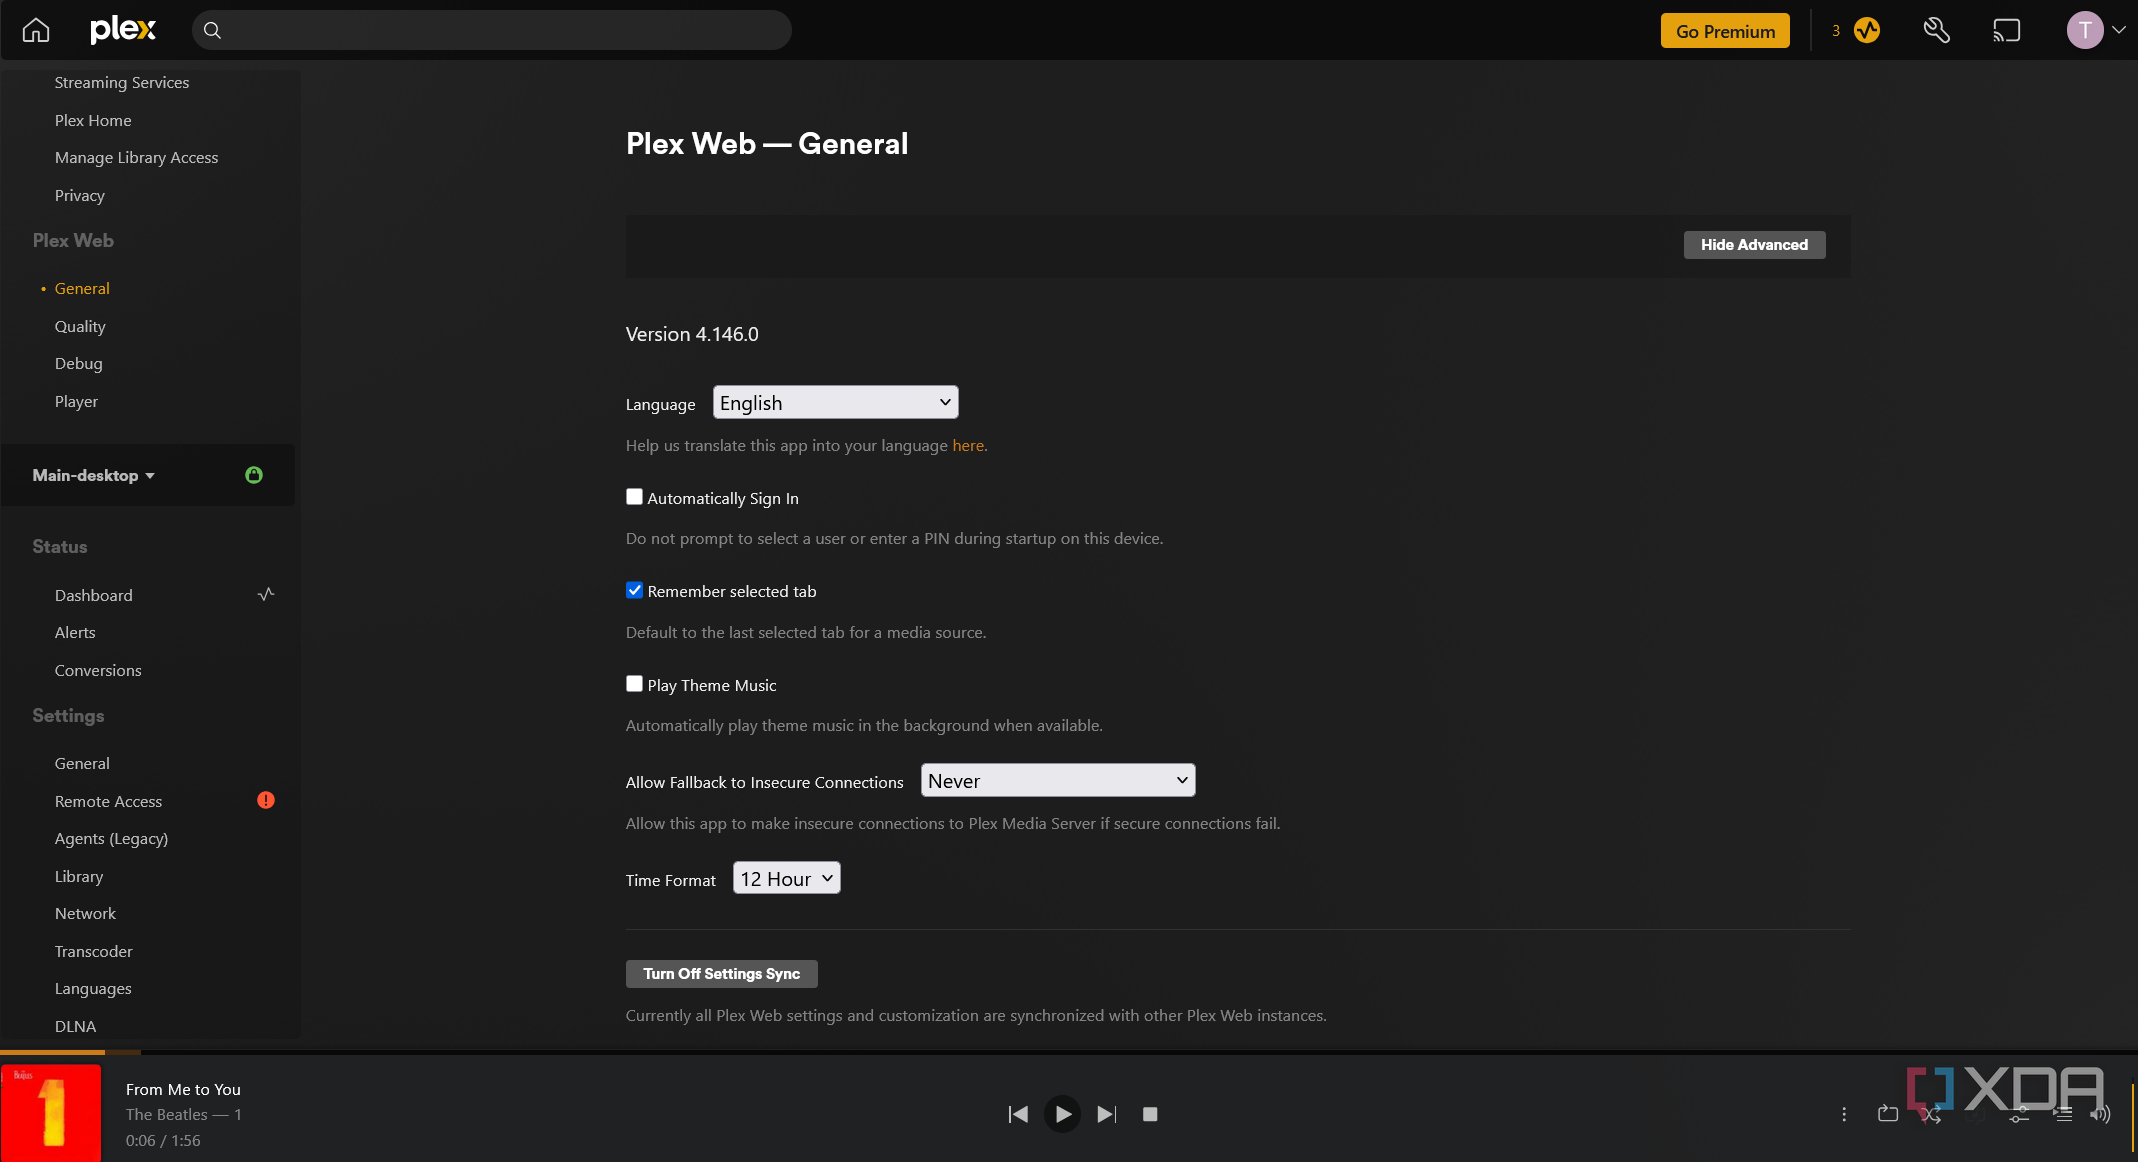Focus the Plex search field
The height and width of the screenshot is (1162, 2138).
pyautogui.click(x=491, y=30)
